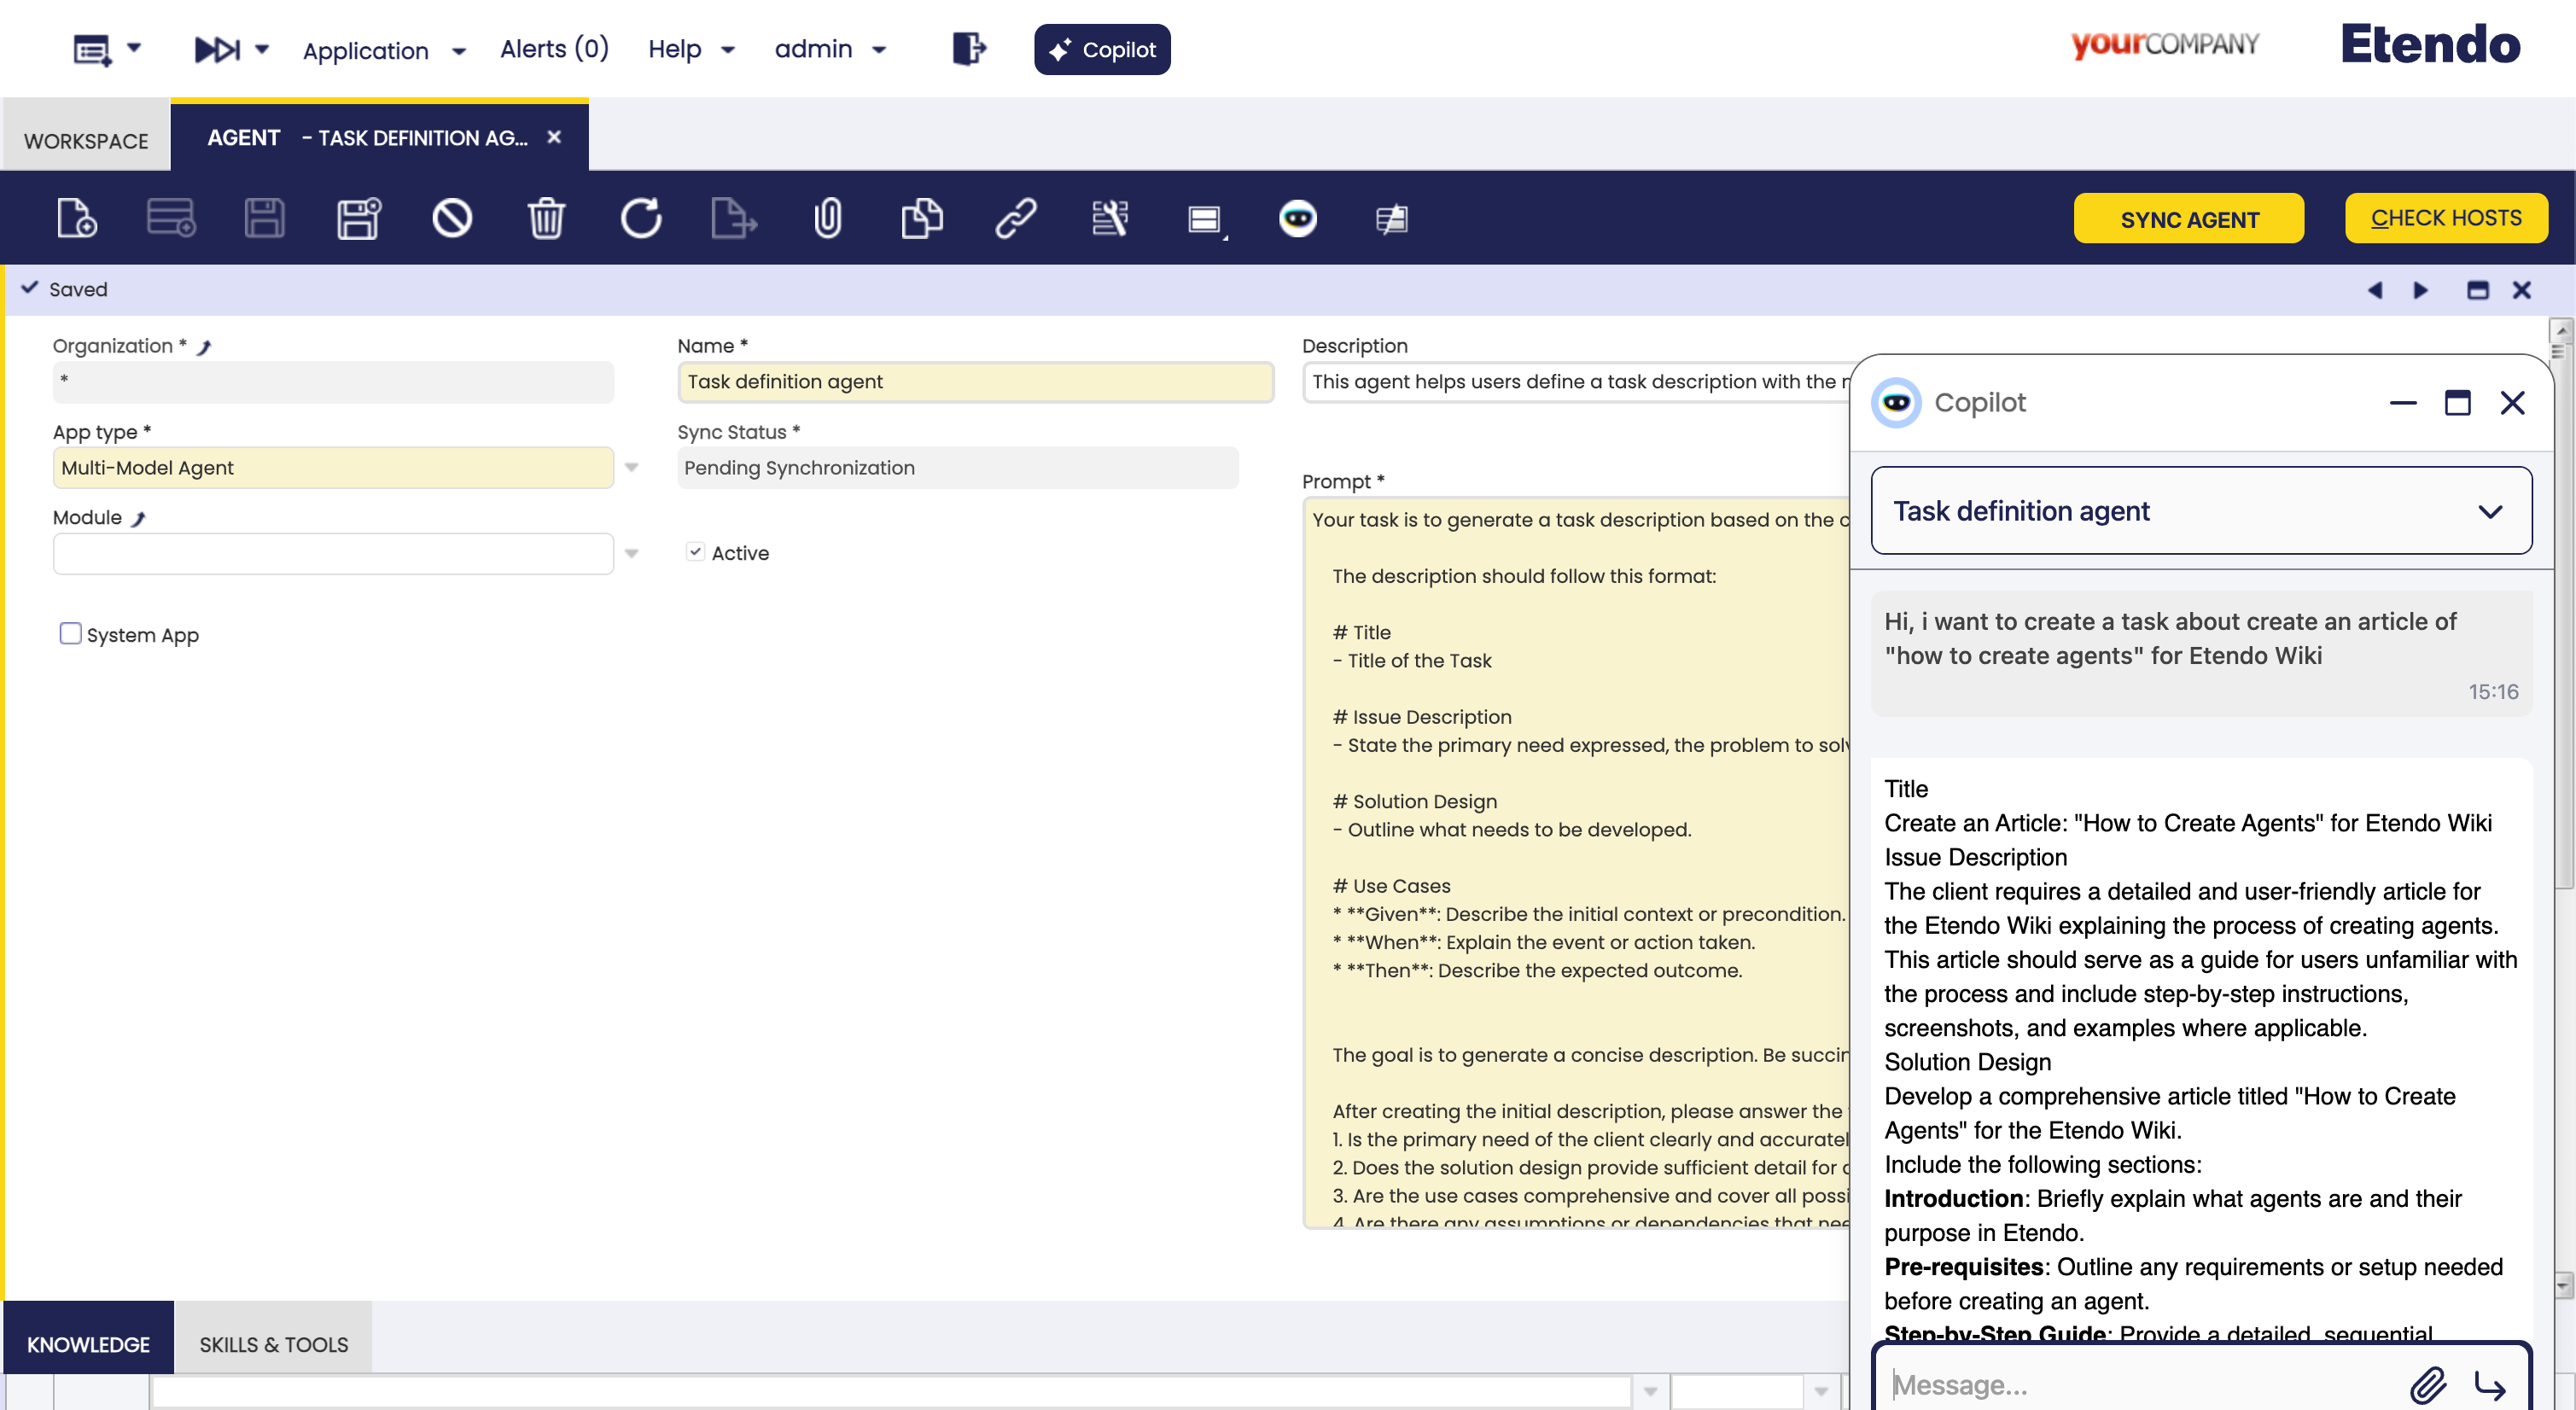Click the direct link chain icon

coord(1016,218)
